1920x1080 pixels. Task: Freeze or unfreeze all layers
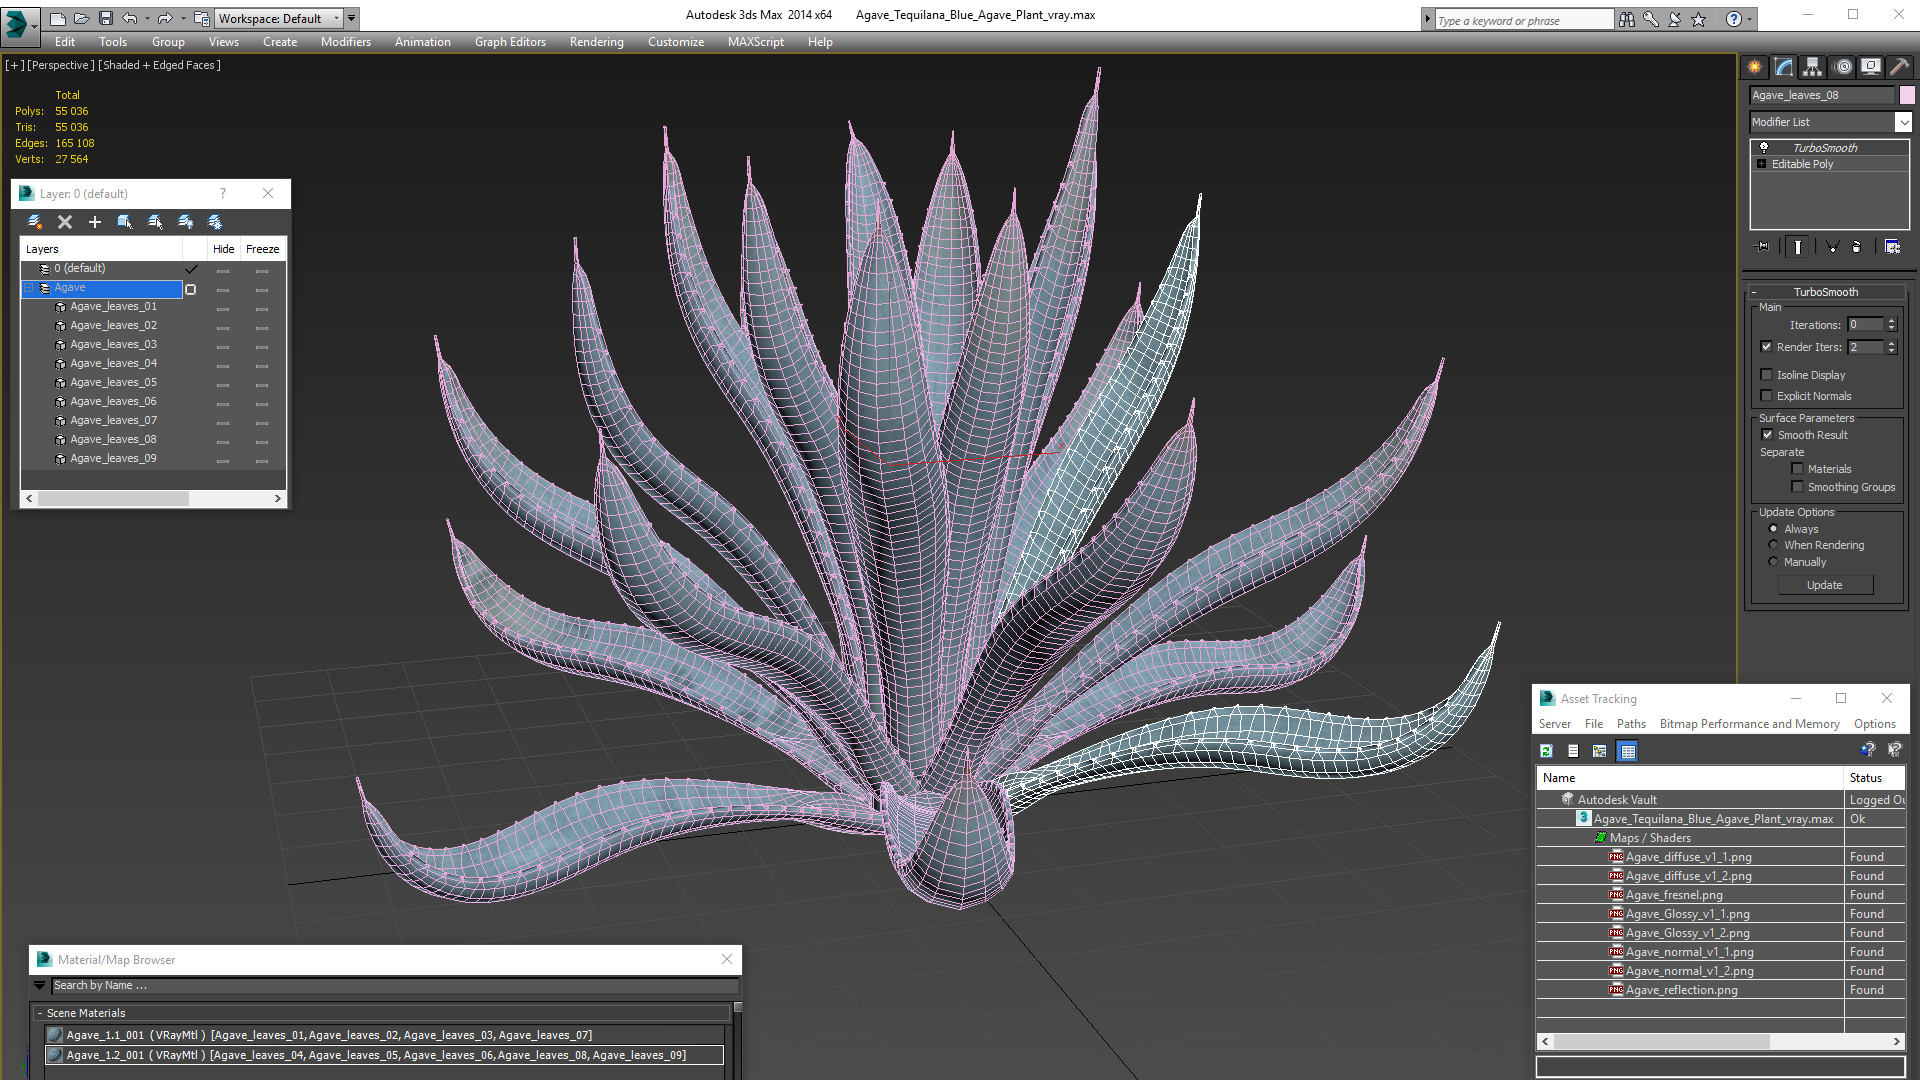click(215, 222)
